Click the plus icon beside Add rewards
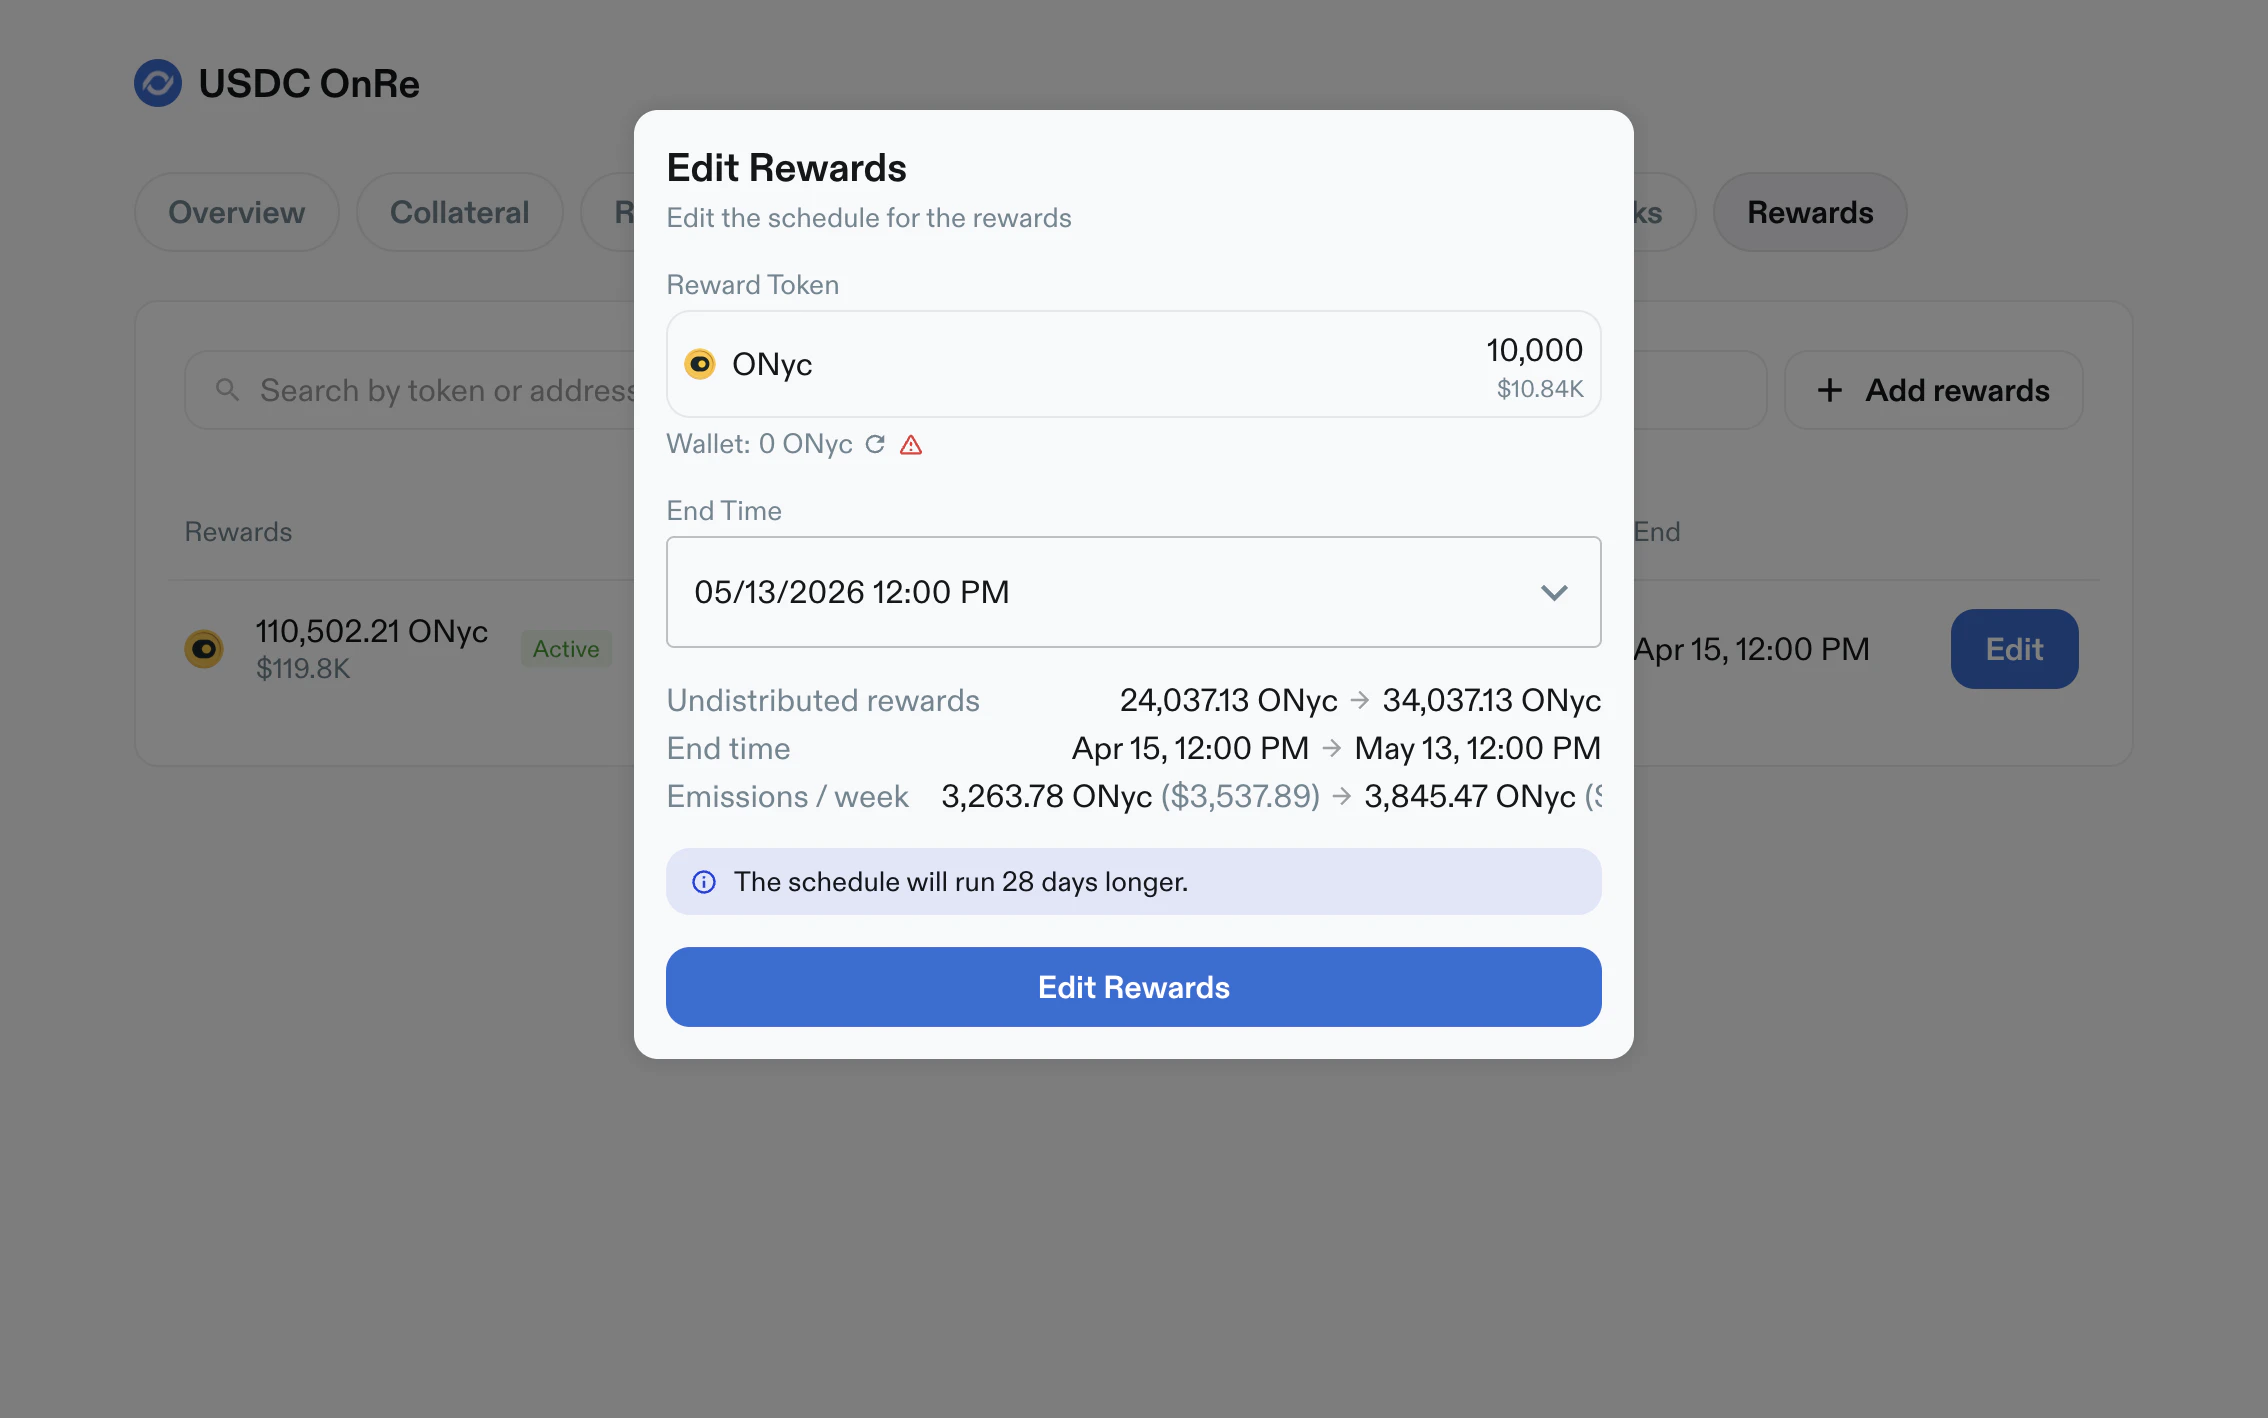2268x1418 pixels. 1829,390
